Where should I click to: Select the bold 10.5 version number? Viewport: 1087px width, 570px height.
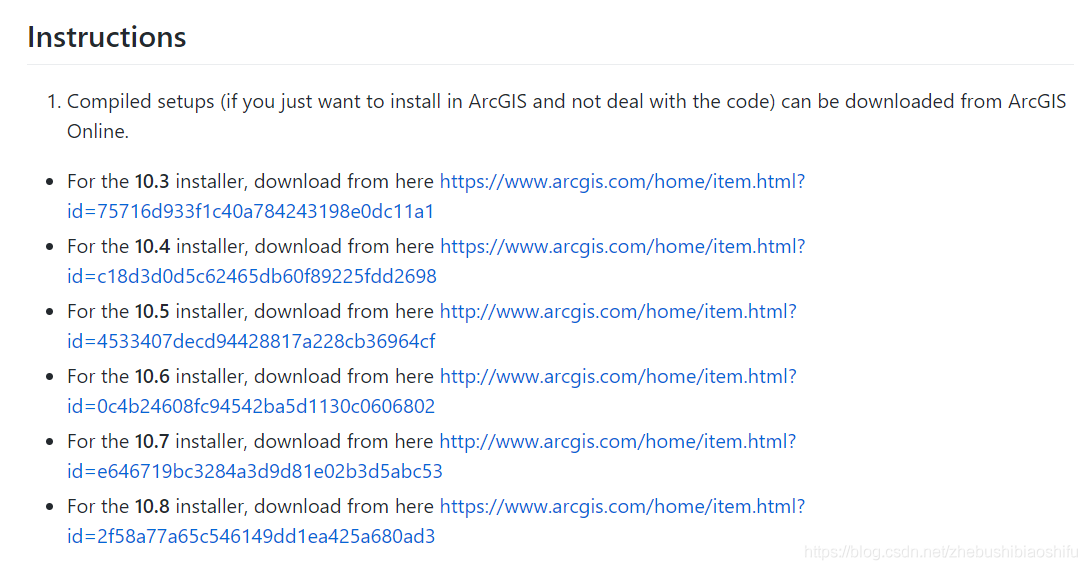tap(152, 312)
